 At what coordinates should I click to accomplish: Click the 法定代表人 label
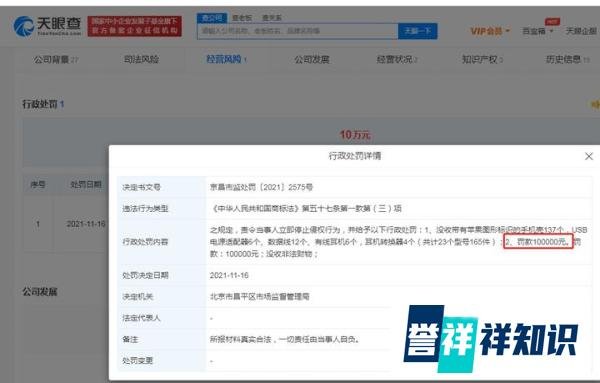pyautogui.click(x=141, y=318)
